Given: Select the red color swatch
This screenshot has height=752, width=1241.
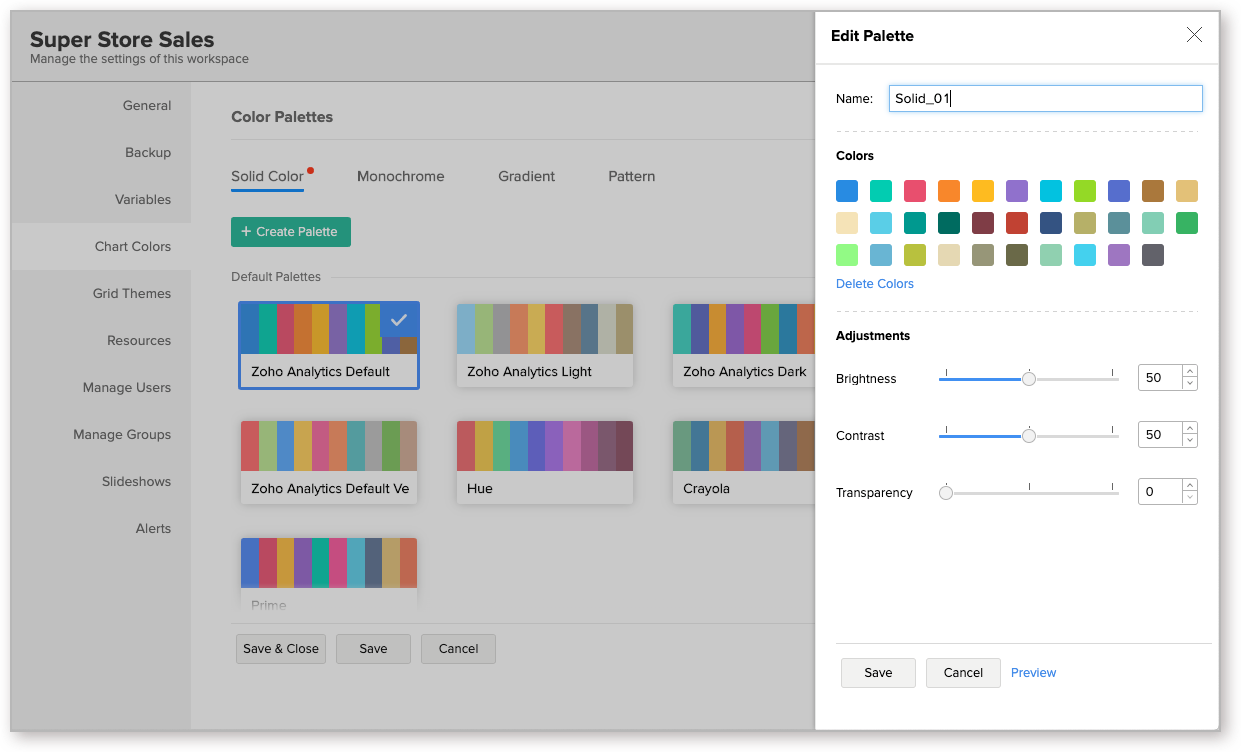Looking at the screenshot, I should (x=1017, y=223).
